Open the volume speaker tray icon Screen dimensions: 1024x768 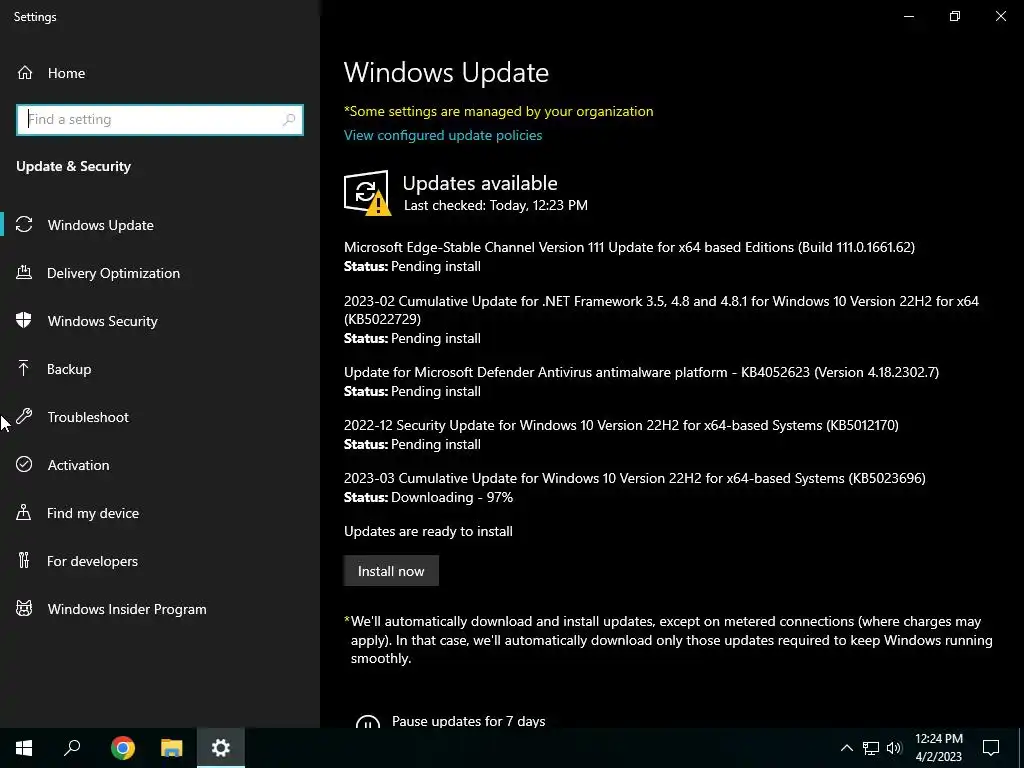tap(894, 748)
